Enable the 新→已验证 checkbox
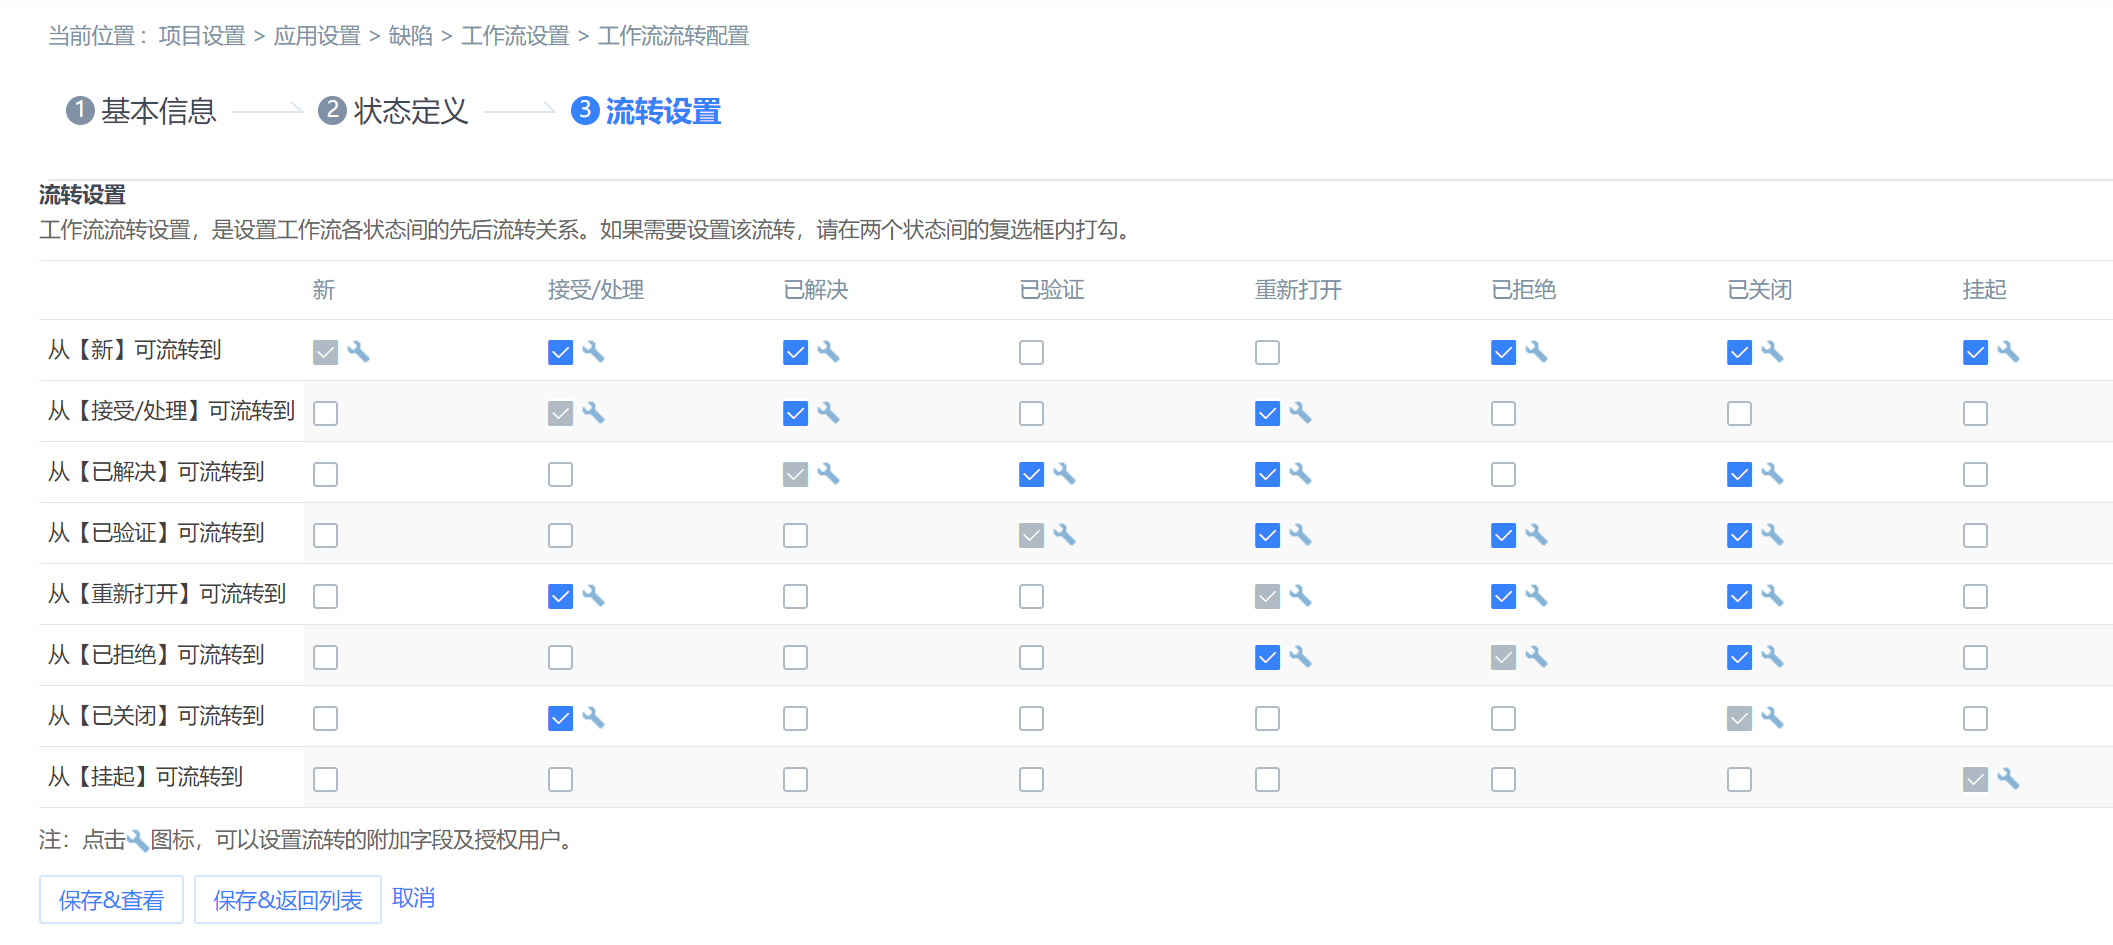This screenshot has width=2113, height=945. (1031, 352)
